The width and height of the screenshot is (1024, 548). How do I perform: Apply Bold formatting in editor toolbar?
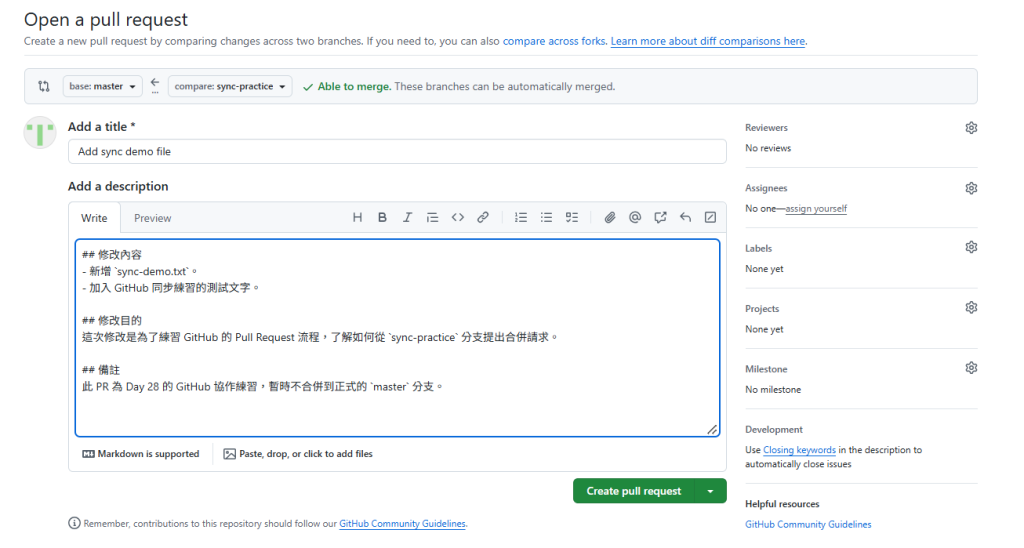[382, 218]
